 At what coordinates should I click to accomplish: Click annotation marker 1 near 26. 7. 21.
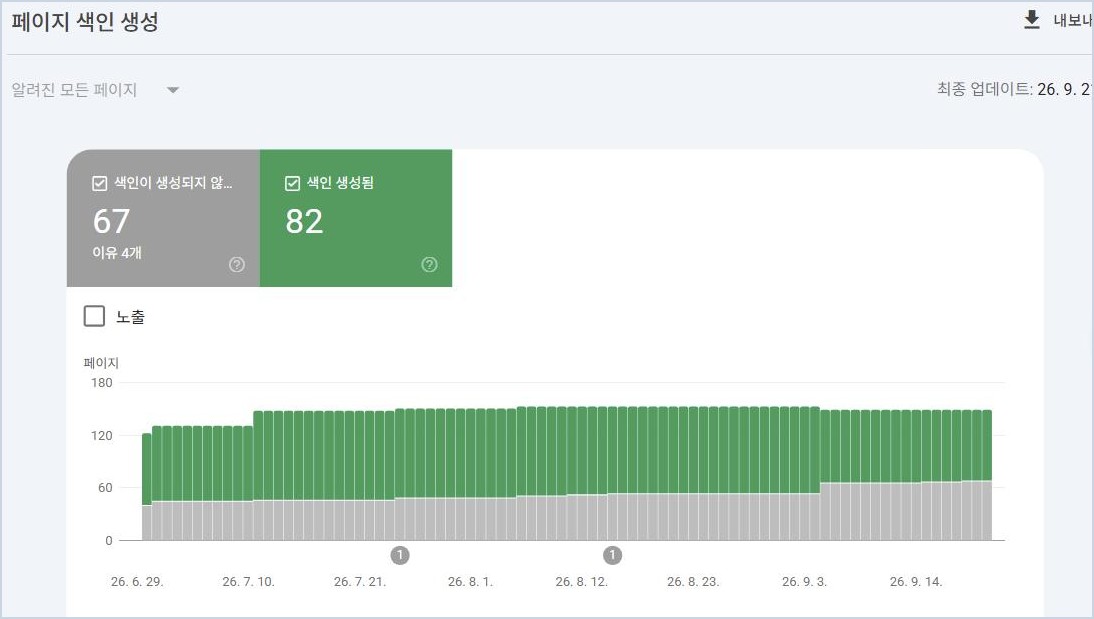(x=400, y=555)
